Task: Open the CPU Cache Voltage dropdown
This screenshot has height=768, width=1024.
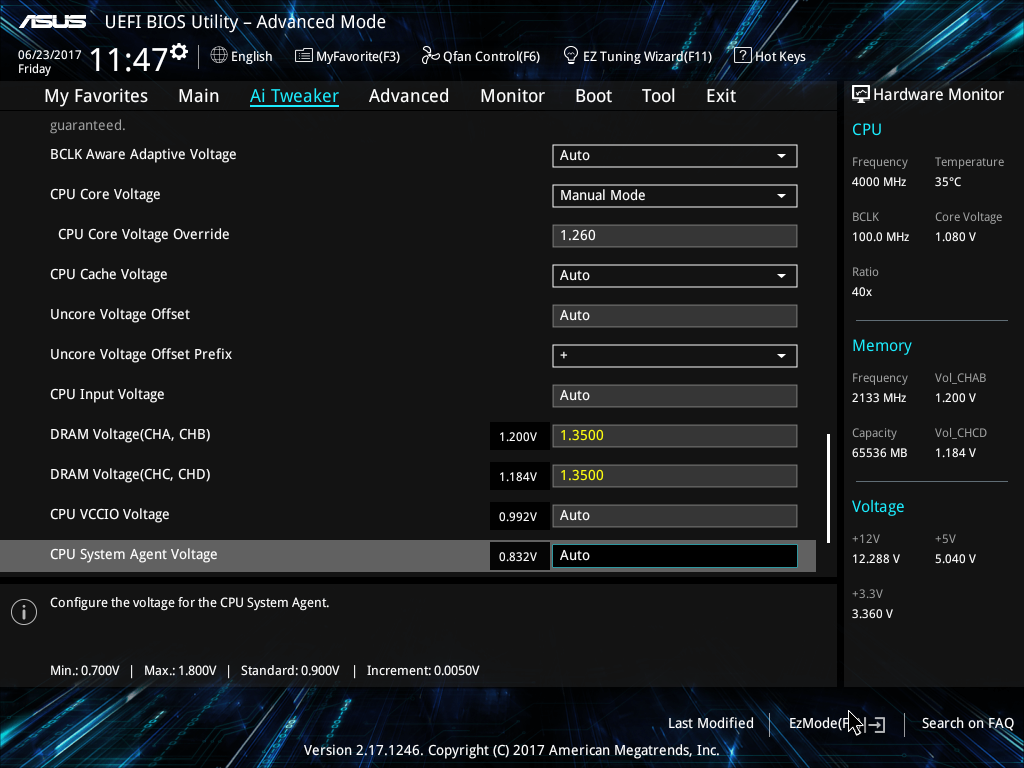Action: click(675, 276)
